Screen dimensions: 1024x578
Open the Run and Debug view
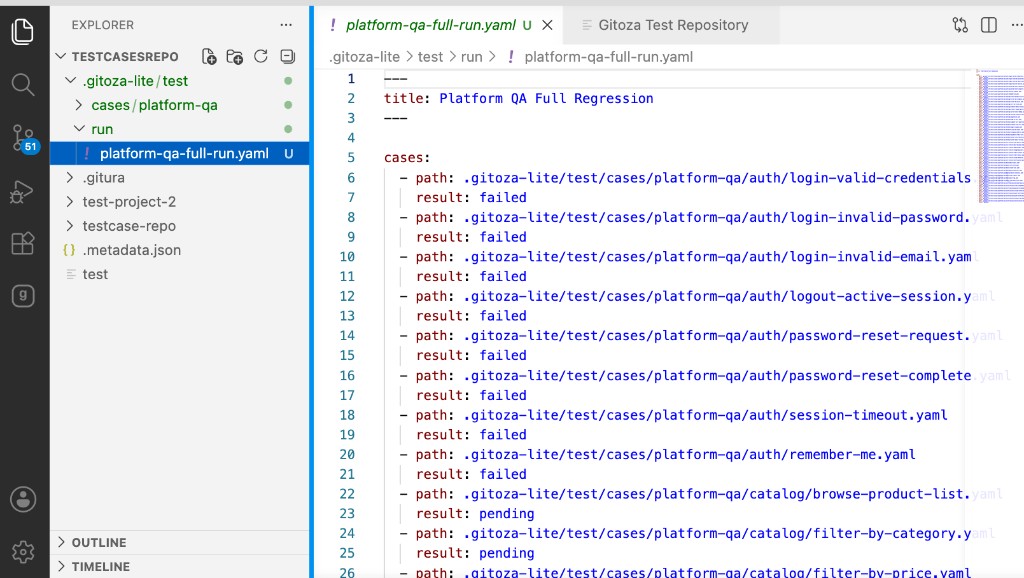coord(23,191)
